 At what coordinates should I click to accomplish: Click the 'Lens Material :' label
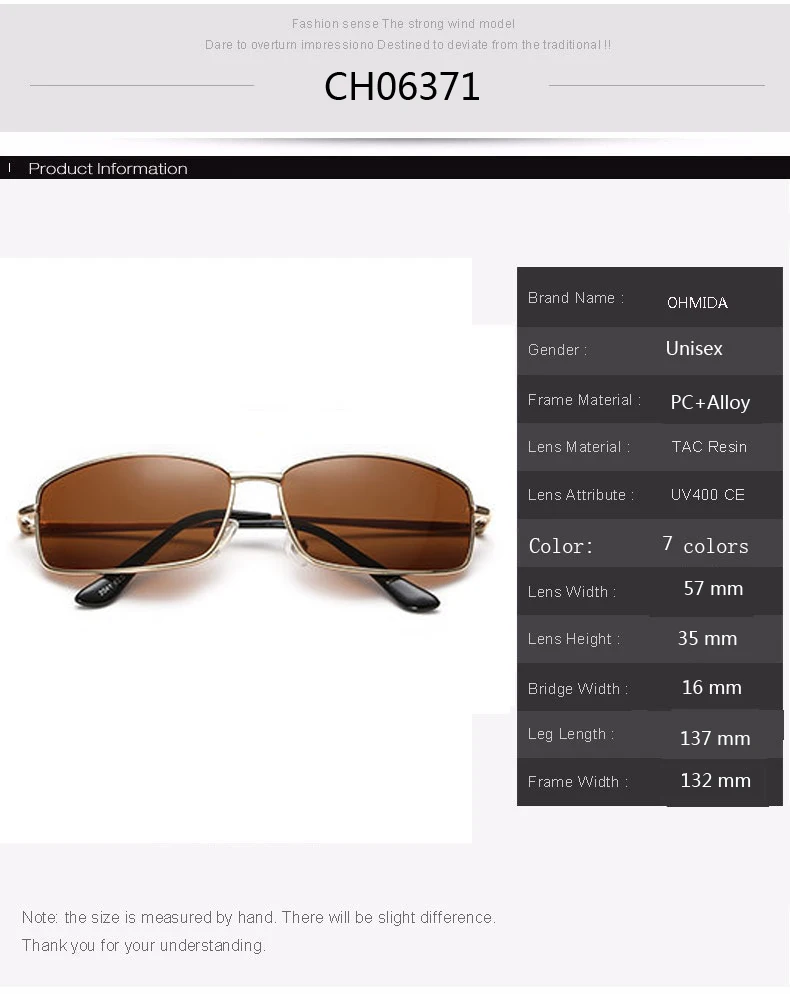(x=579, y=447)
